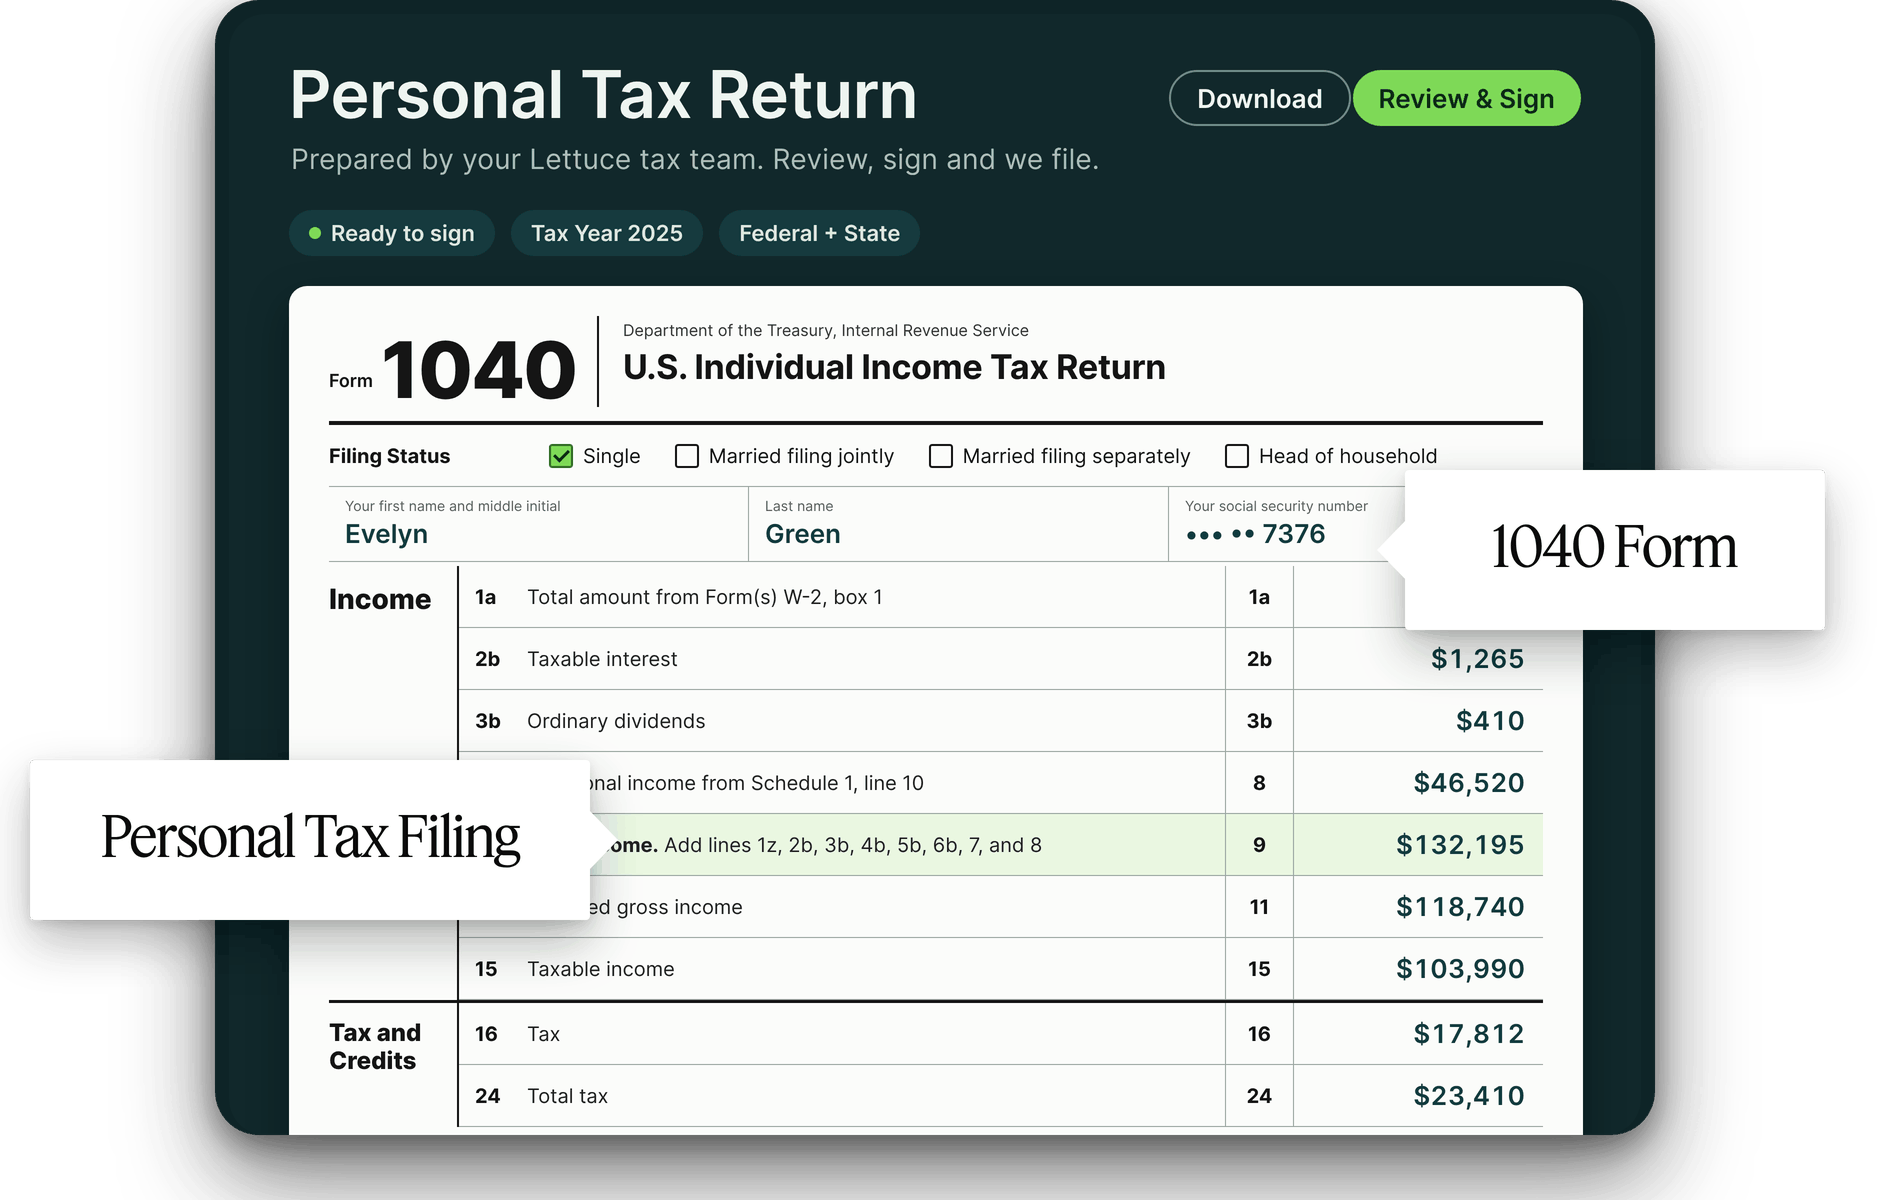The image size is (1900, 1200).
Task: Select the Ordinary dividends amount $410
Action: (x=1490, y=721)
